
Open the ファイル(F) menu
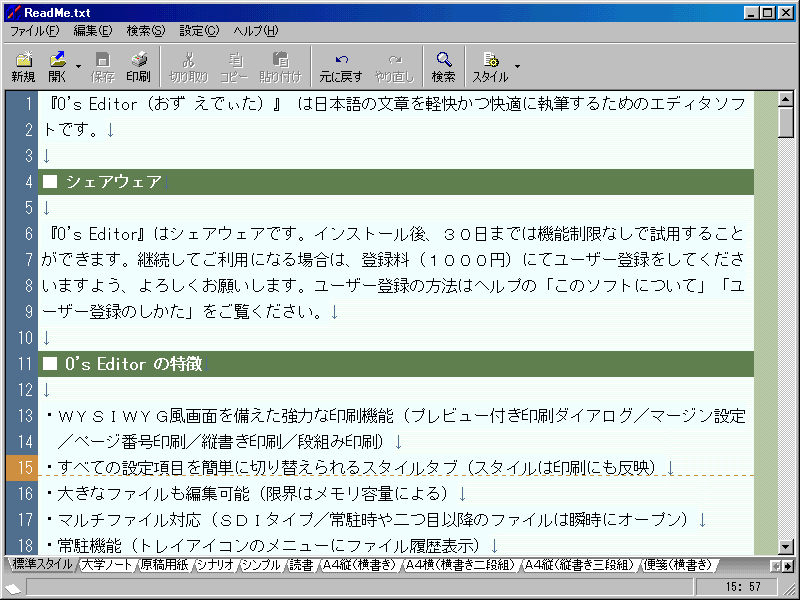click(x=35, y=31)
